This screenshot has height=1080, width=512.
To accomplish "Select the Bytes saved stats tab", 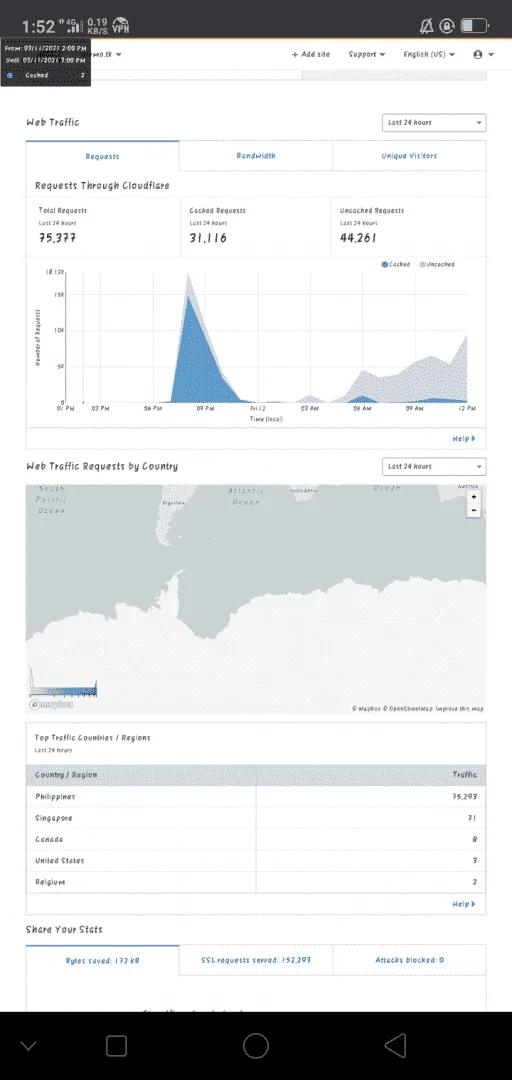I will click(103, 960).
